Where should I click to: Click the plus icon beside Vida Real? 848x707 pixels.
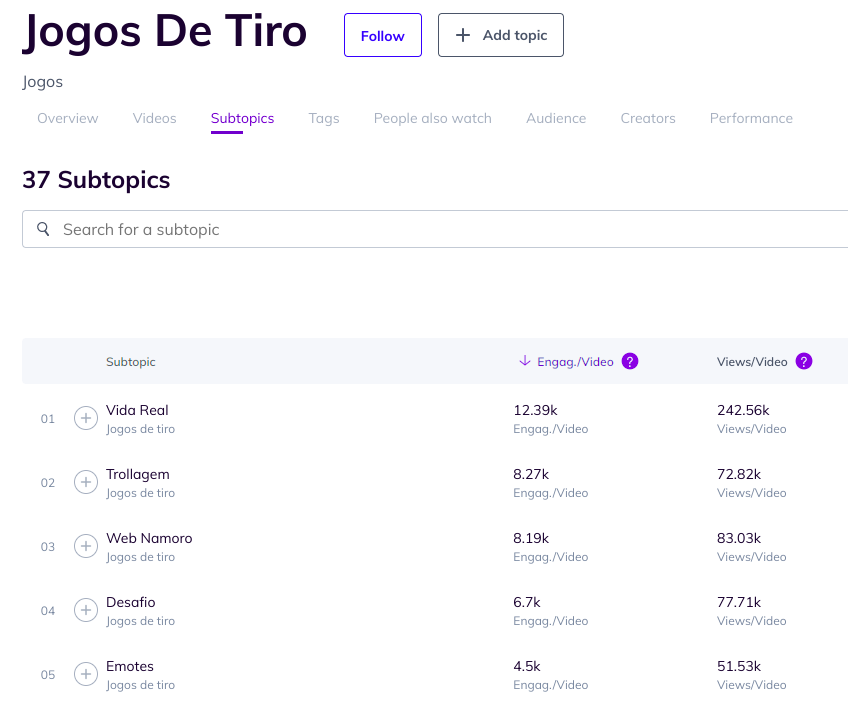86,419
